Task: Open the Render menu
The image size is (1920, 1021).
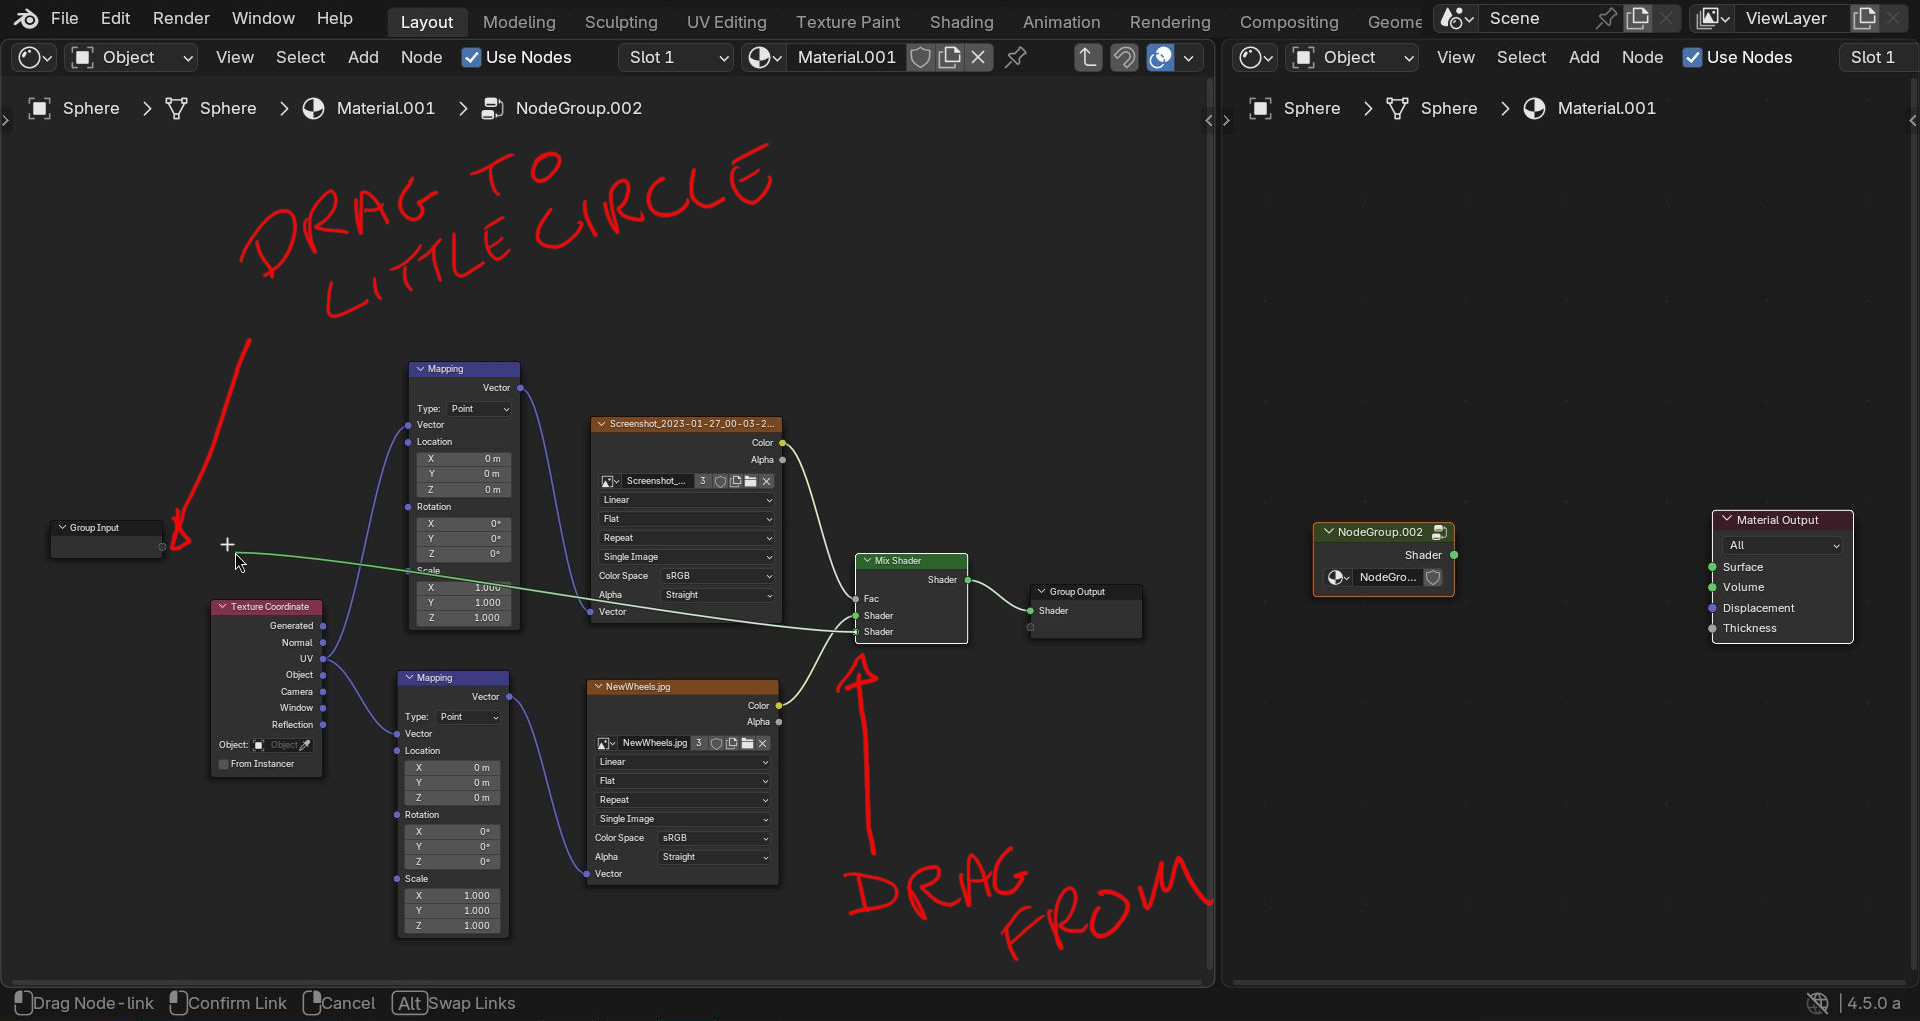Action: tap(181, 18)
